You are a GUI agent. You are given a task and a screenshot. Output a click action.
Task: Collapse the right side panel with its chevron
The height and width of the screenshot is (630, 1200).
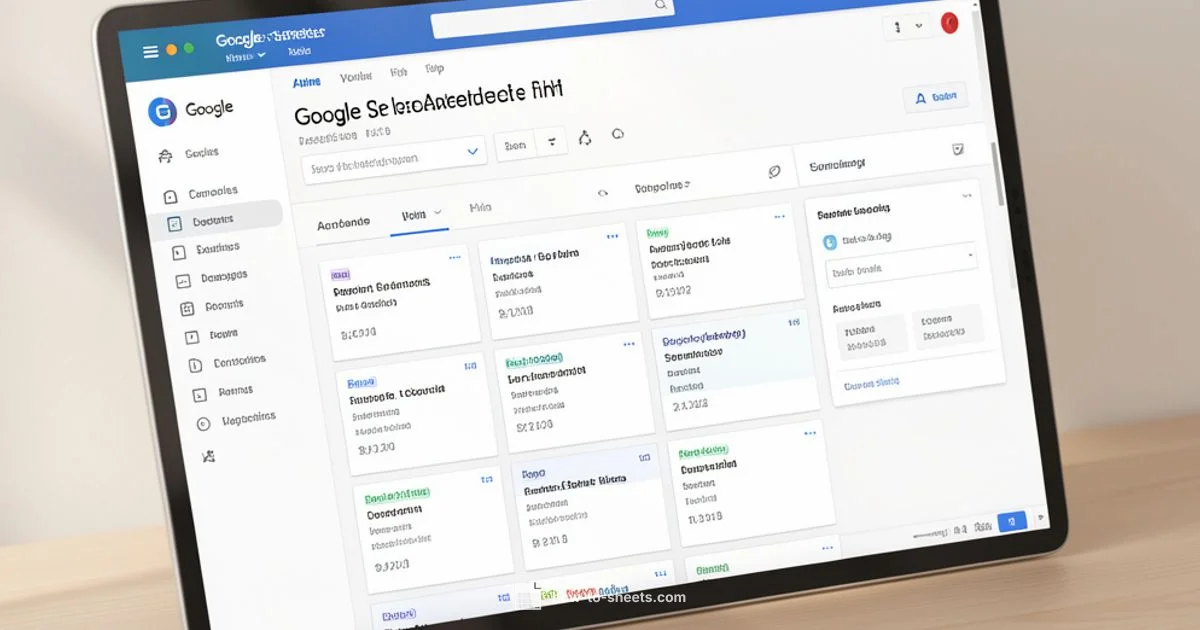click(x=966, y=196)
